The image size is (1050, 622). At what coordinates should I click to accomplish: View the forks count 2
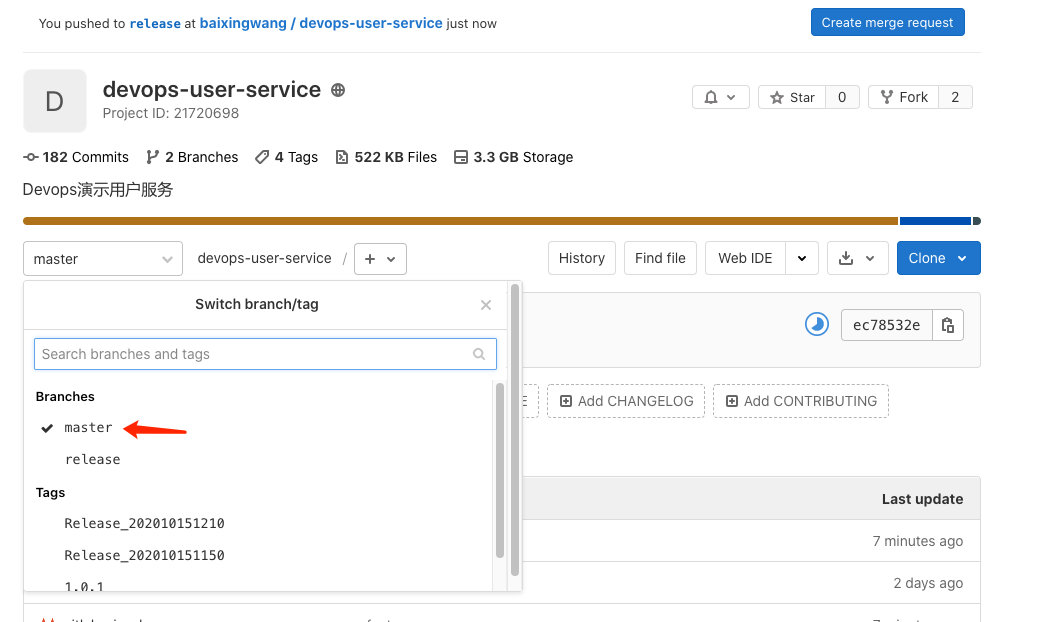(955, 97)
